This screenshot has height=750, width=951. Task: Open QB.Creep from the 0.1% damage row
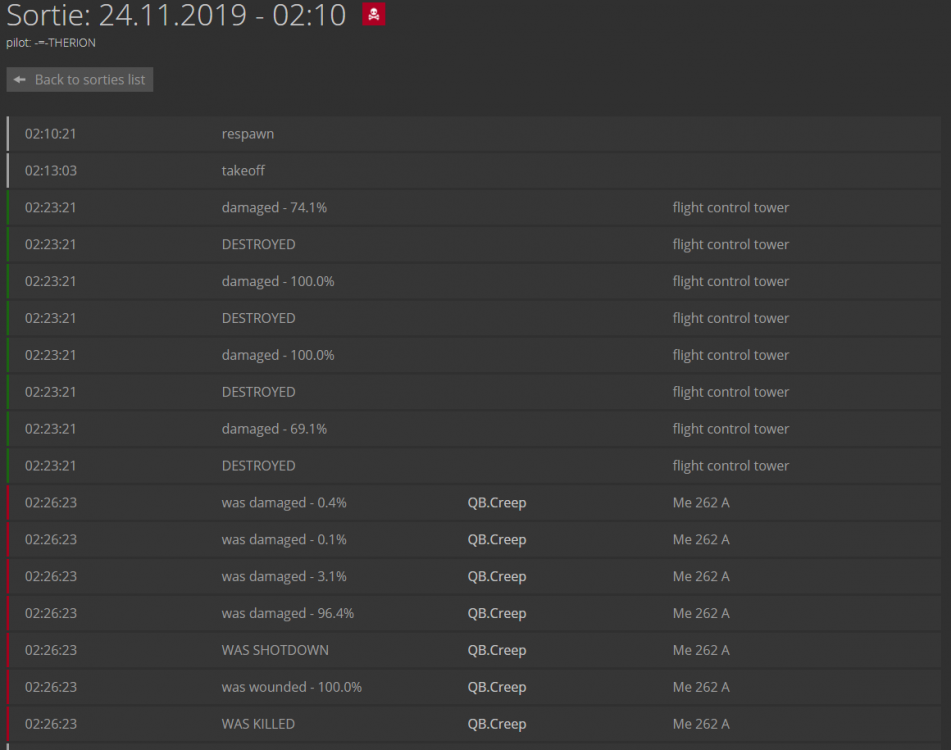(496, 540)
